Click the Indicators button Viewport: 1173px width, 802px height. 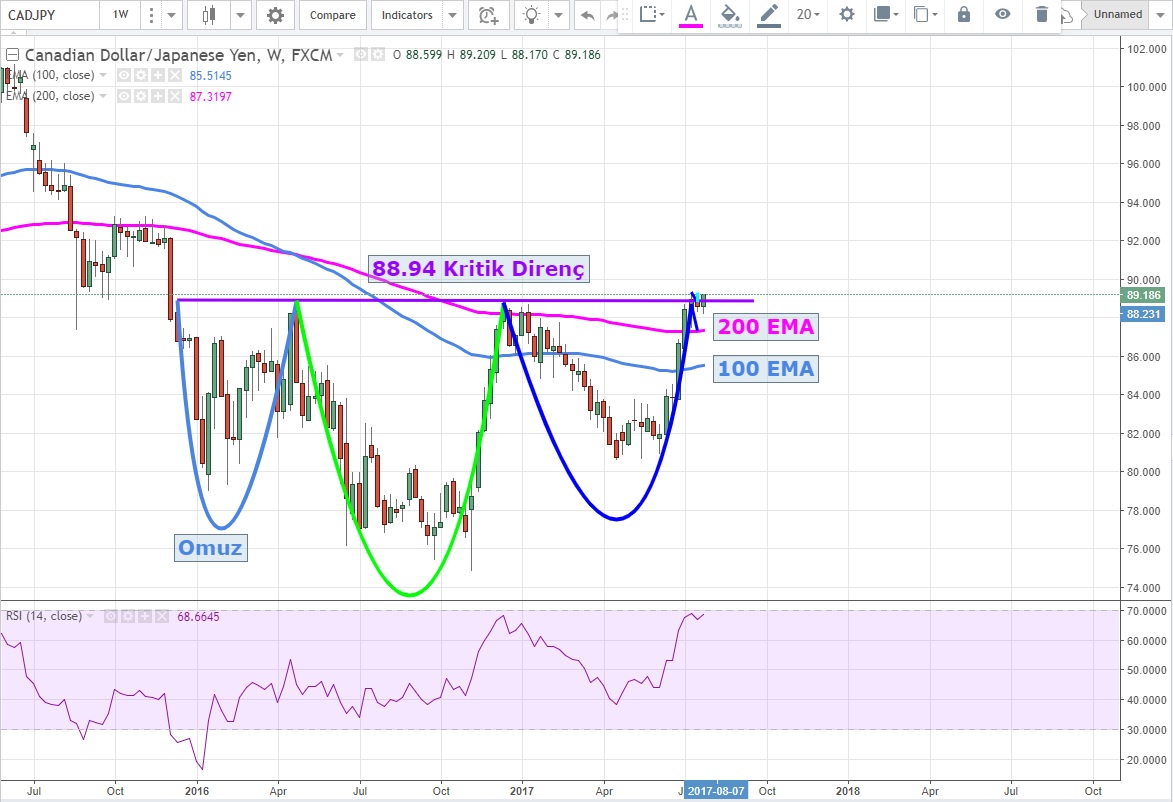point(407,15)
